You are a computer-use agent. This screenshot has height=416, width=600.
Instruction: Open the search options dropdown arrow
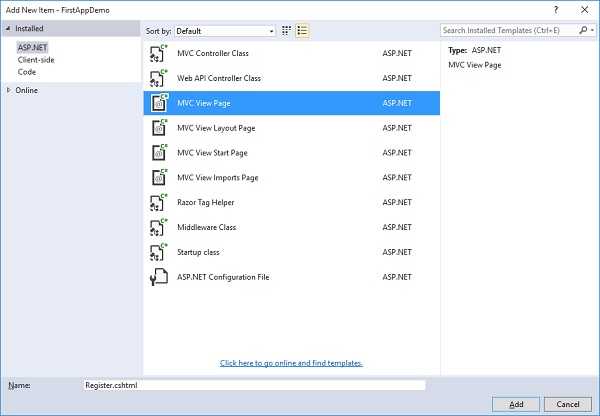pos(592,30)
